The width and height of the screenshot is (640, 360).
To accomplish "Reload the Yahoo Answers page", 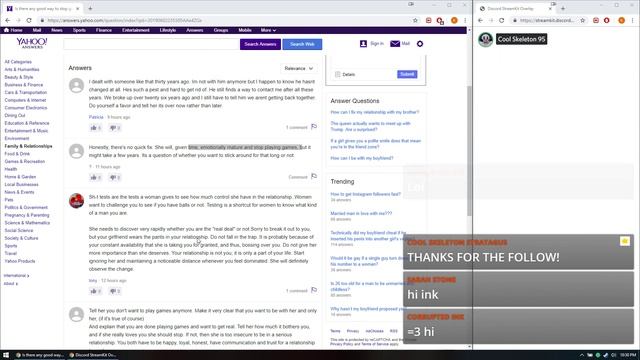I will point(29,20).
